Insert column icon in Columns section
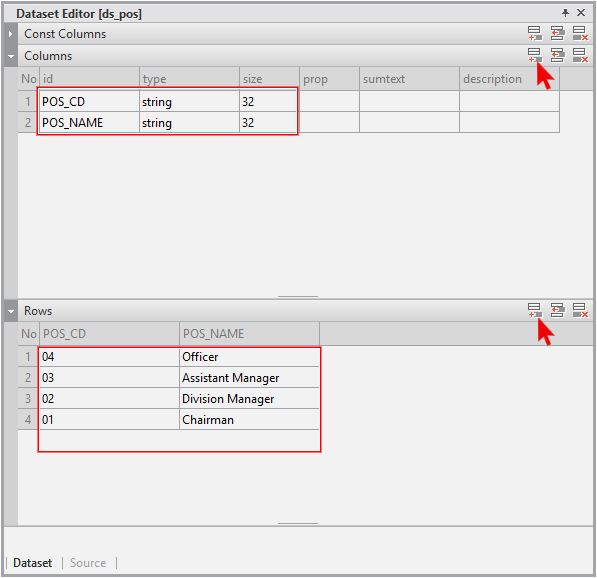The width and height of the screenshot is (597, 578). coord(557,55)
